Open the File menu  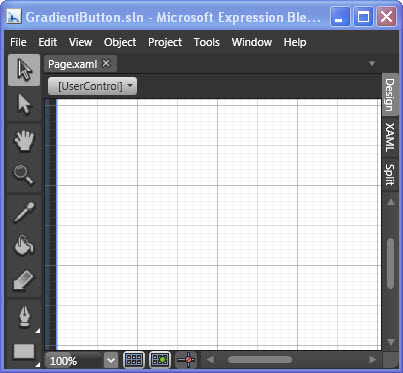(x=18, y=42)
